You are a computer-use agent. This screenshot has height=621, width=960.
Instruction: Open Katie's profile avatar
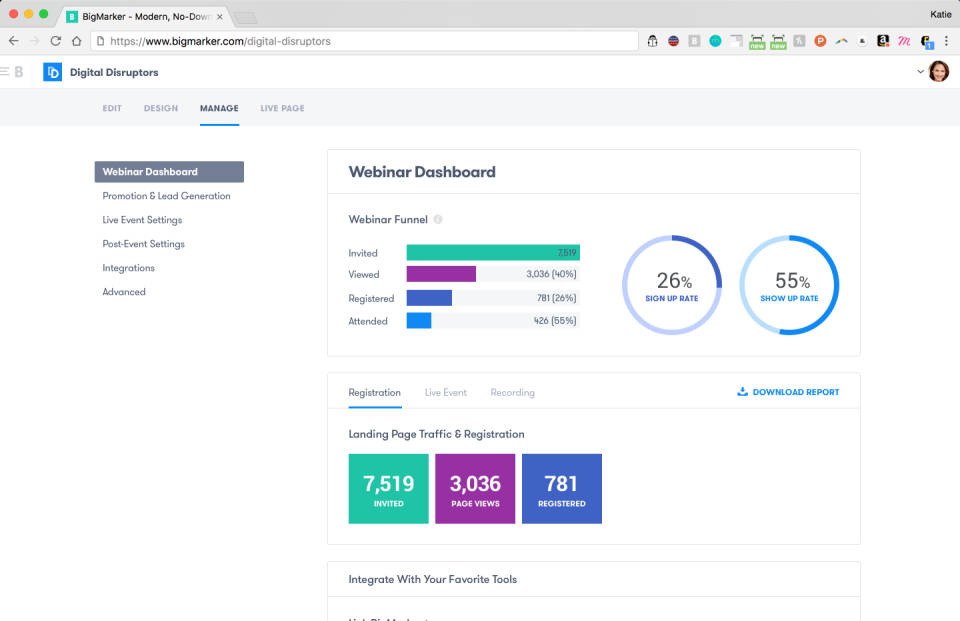938,71
